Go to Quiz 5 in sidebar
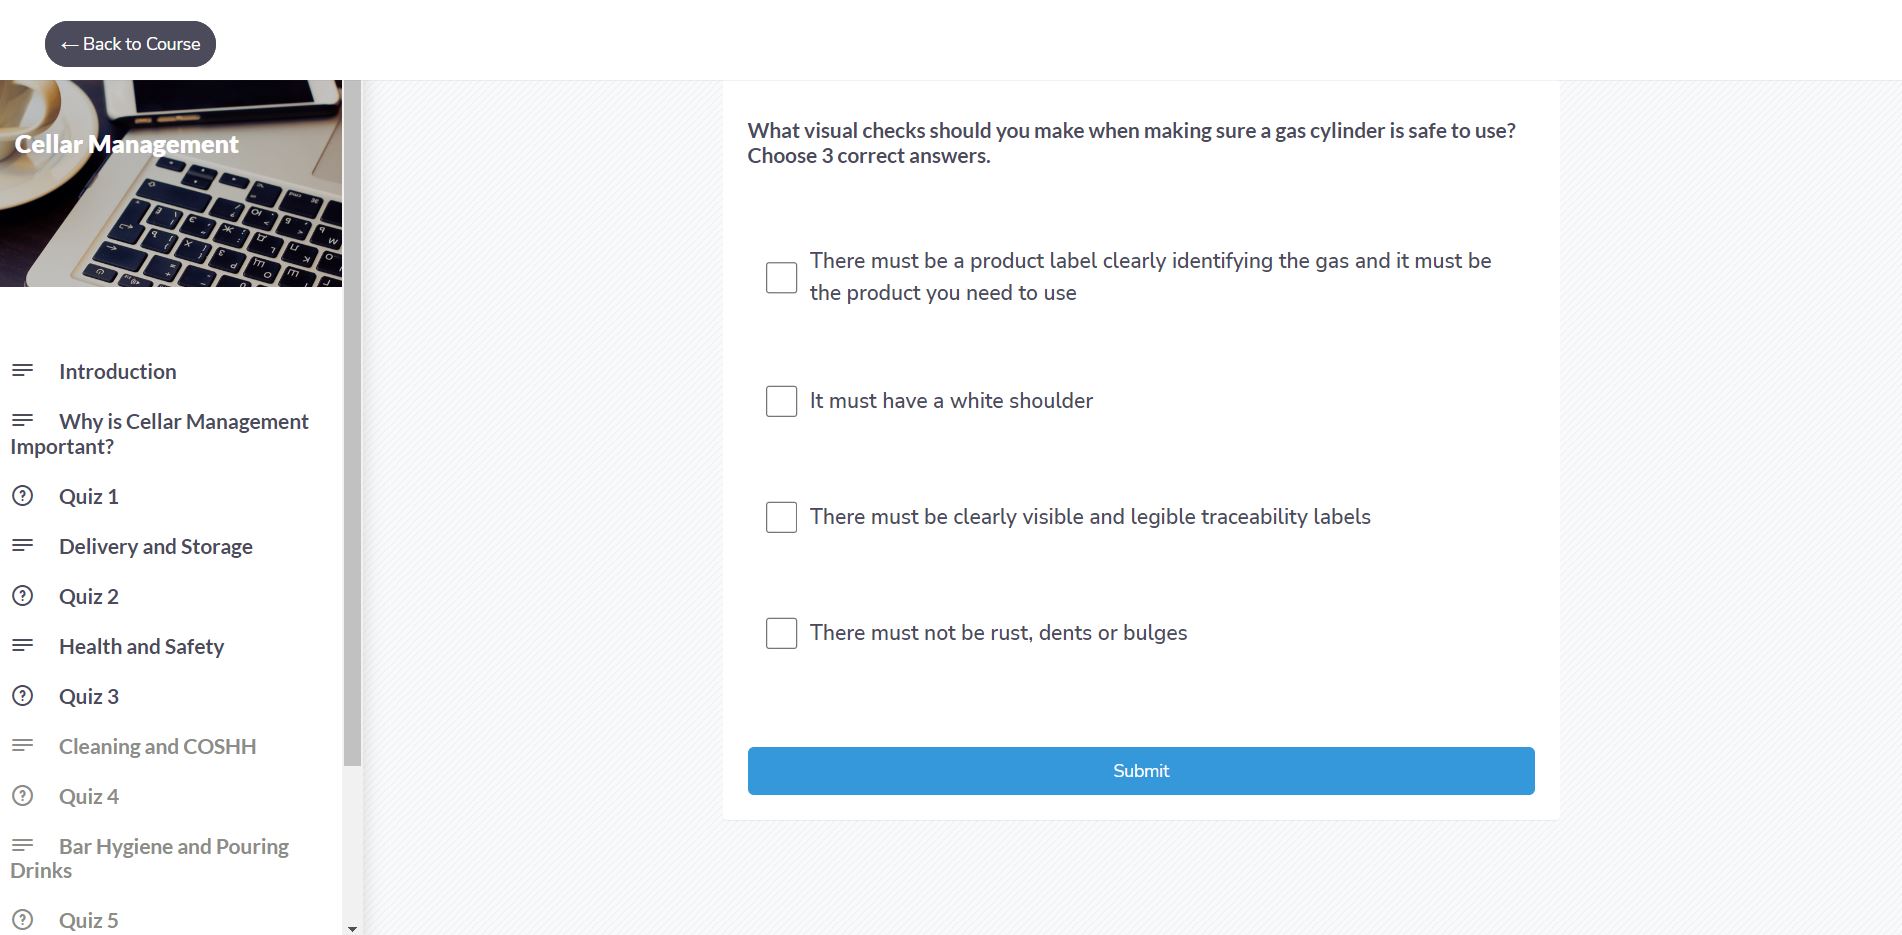The width and height of the screenshot is (1902, 935). click(88, 920)
